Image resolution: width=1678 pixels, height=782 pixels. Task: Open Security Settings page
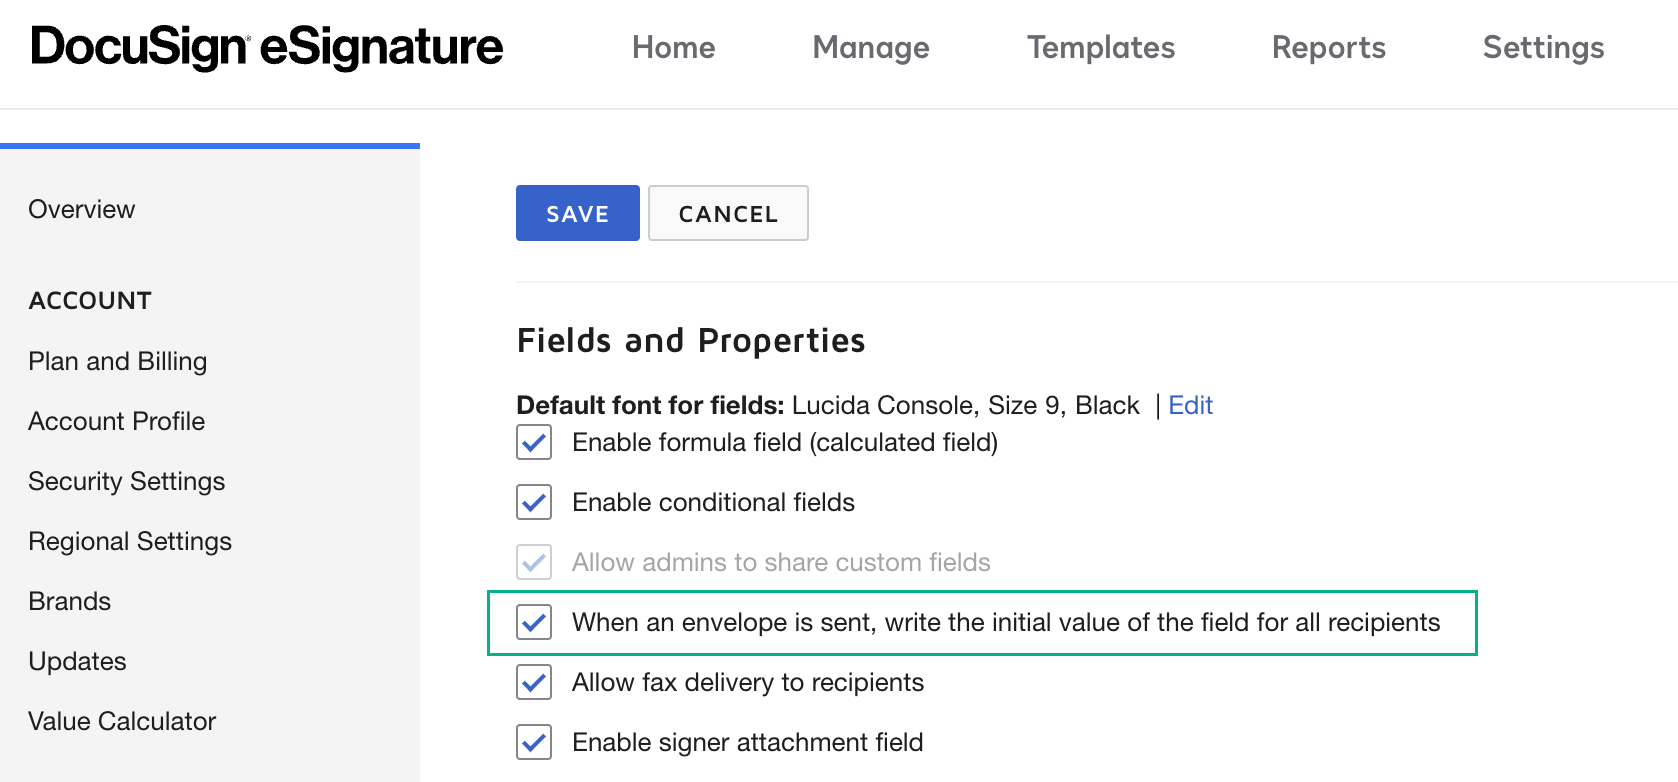126,481
